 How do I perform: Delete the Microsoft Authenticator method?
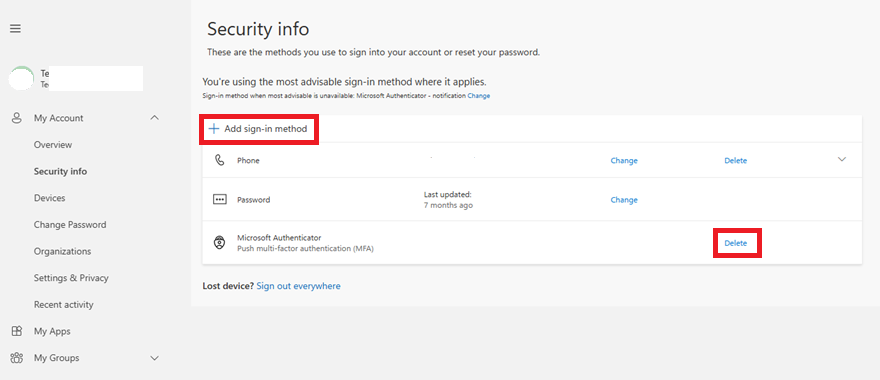[x=736, y=243]
